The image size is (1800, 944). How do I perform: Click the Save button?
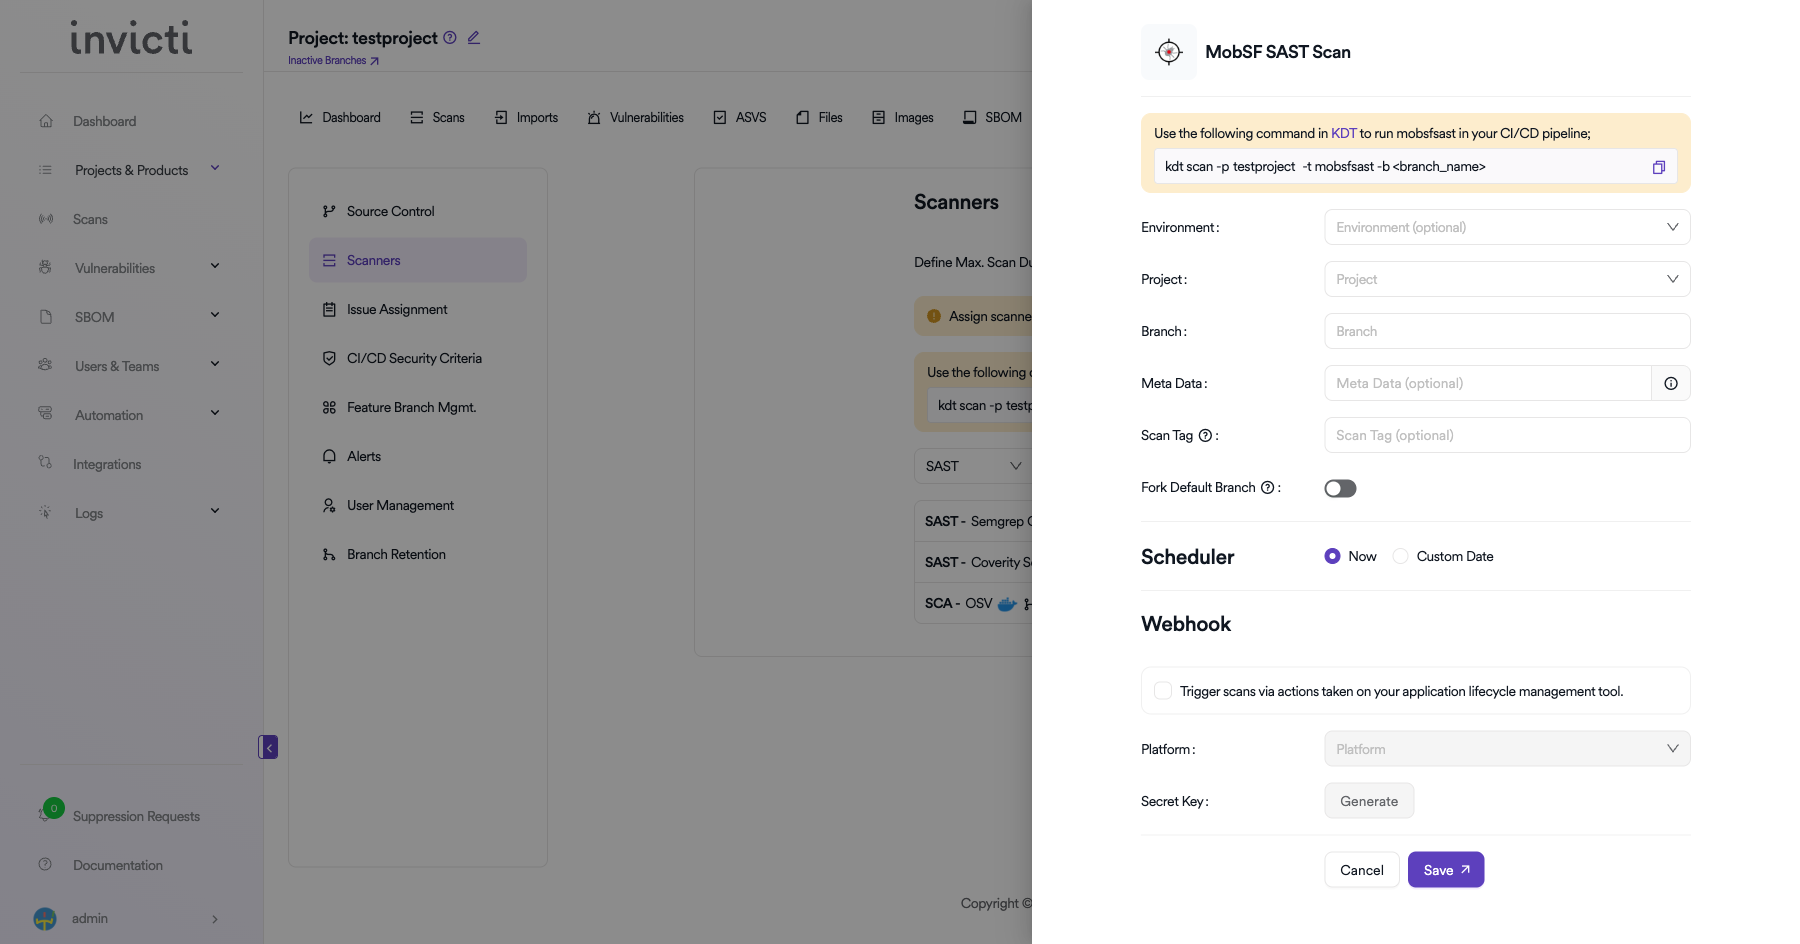click(x=1445, y=870)
